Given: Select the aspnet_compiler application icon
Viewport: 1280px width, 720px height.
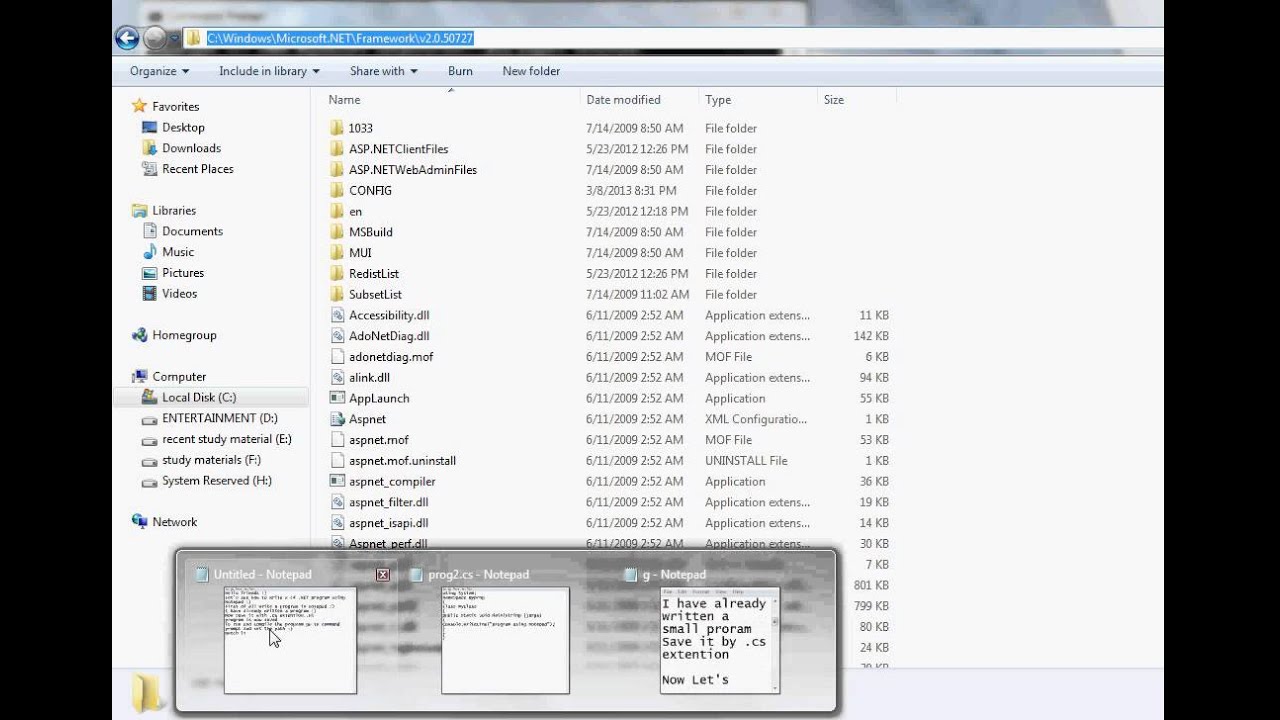Looking at the screenshot, I should click(x=337, y=481).
